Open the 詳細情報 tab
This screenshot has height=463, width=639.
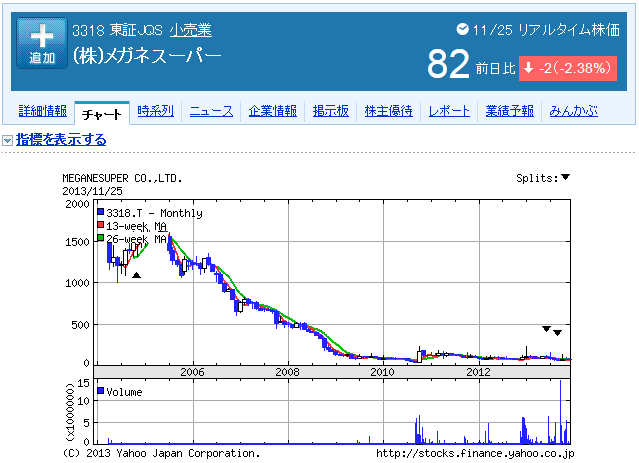coord(43,111)
